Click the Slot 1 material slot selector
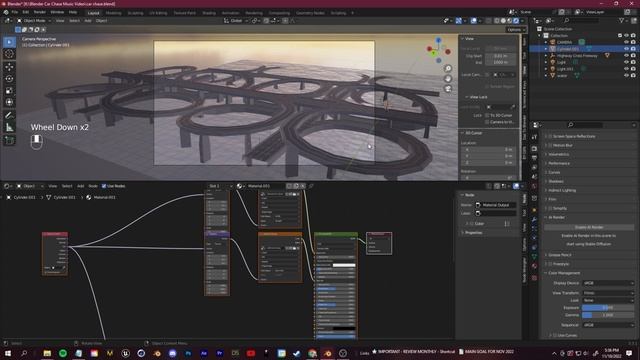 (220, 186)
